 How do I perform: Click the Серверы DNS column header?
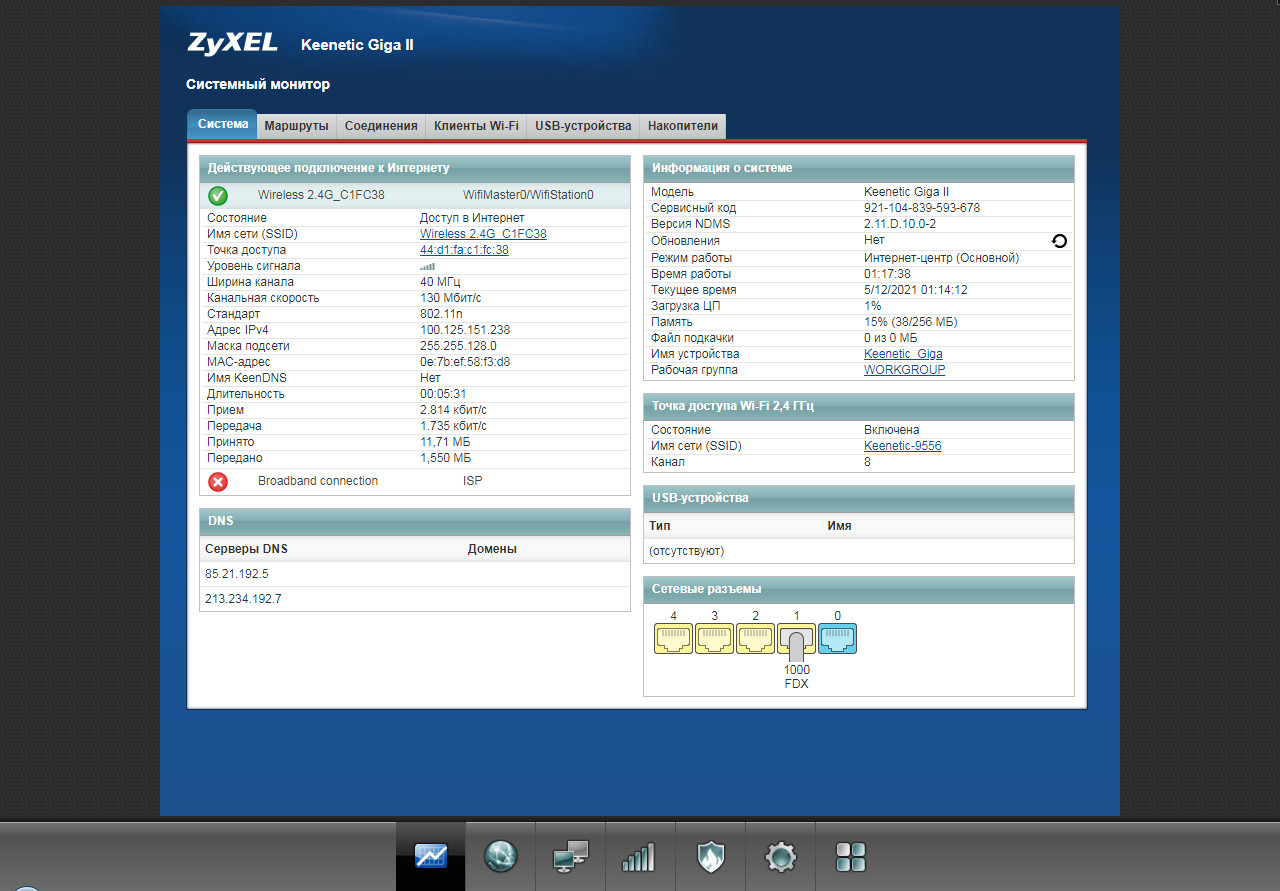246,549
